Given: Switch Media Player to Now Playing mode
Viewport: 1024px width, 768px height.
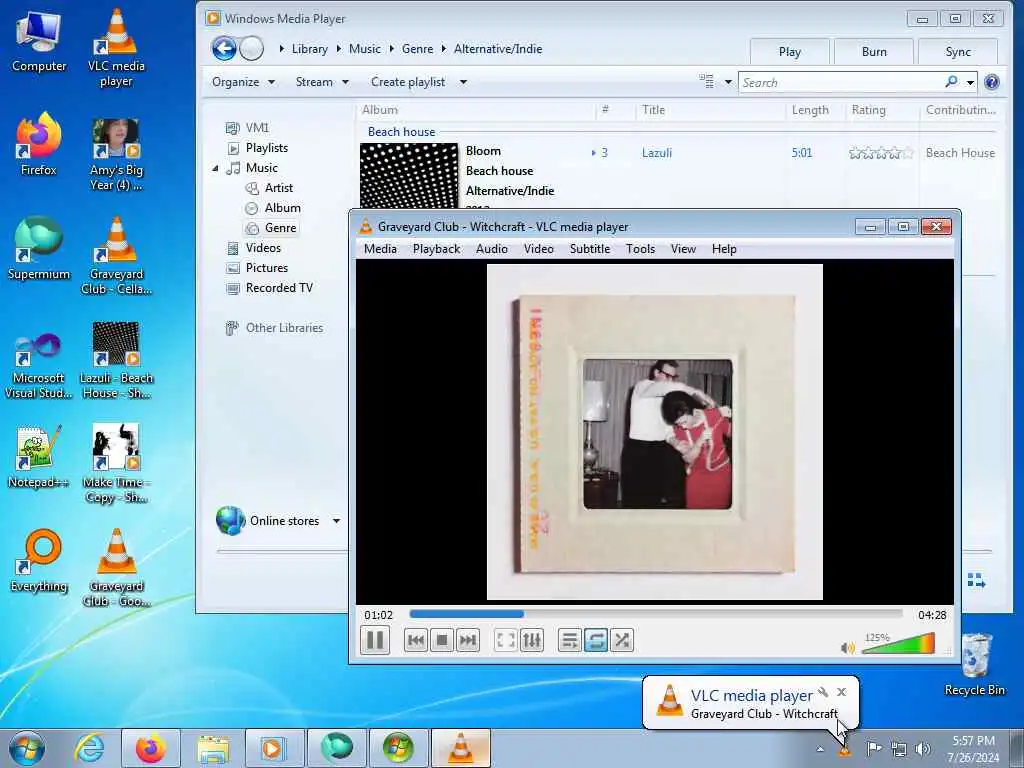Looking at the screenshot, I should 976,581.
